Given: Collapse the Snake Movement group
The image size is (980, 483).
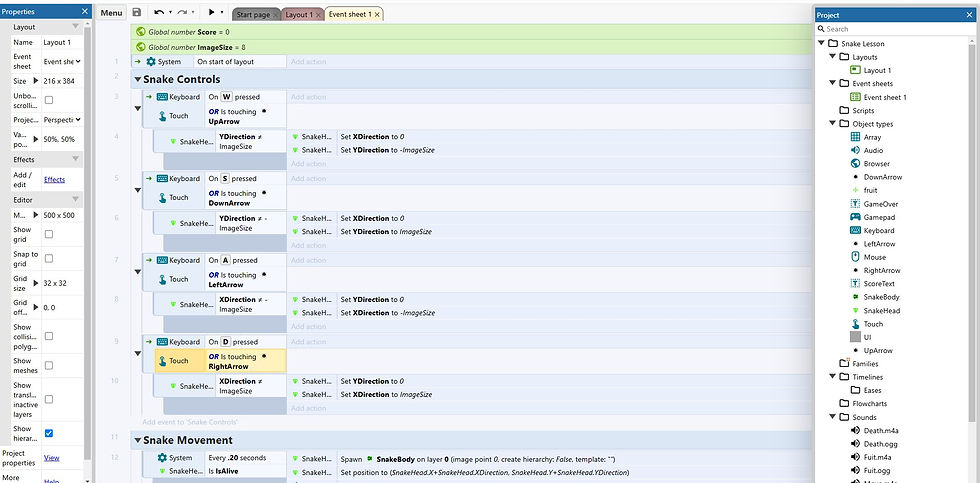Looking at the screenshot, I should (x=138, y=441).
